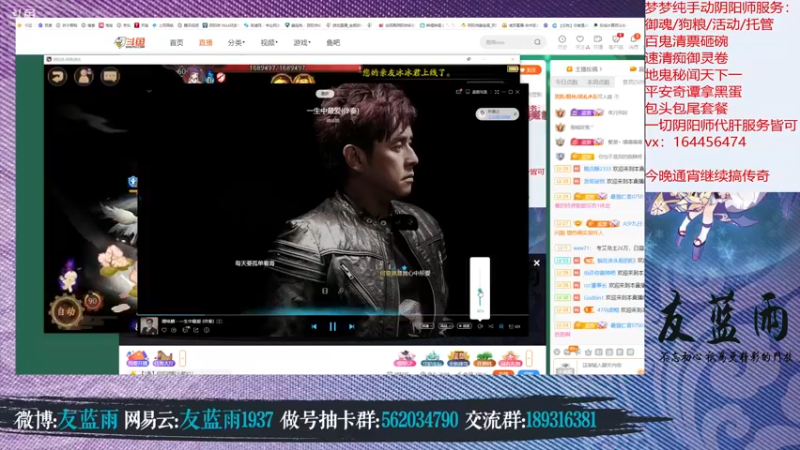This screenshot has height=450, width=800.
Task: Open the 鱼吧 forum tab
Action: pyautogui.click(x=333, y=43)
